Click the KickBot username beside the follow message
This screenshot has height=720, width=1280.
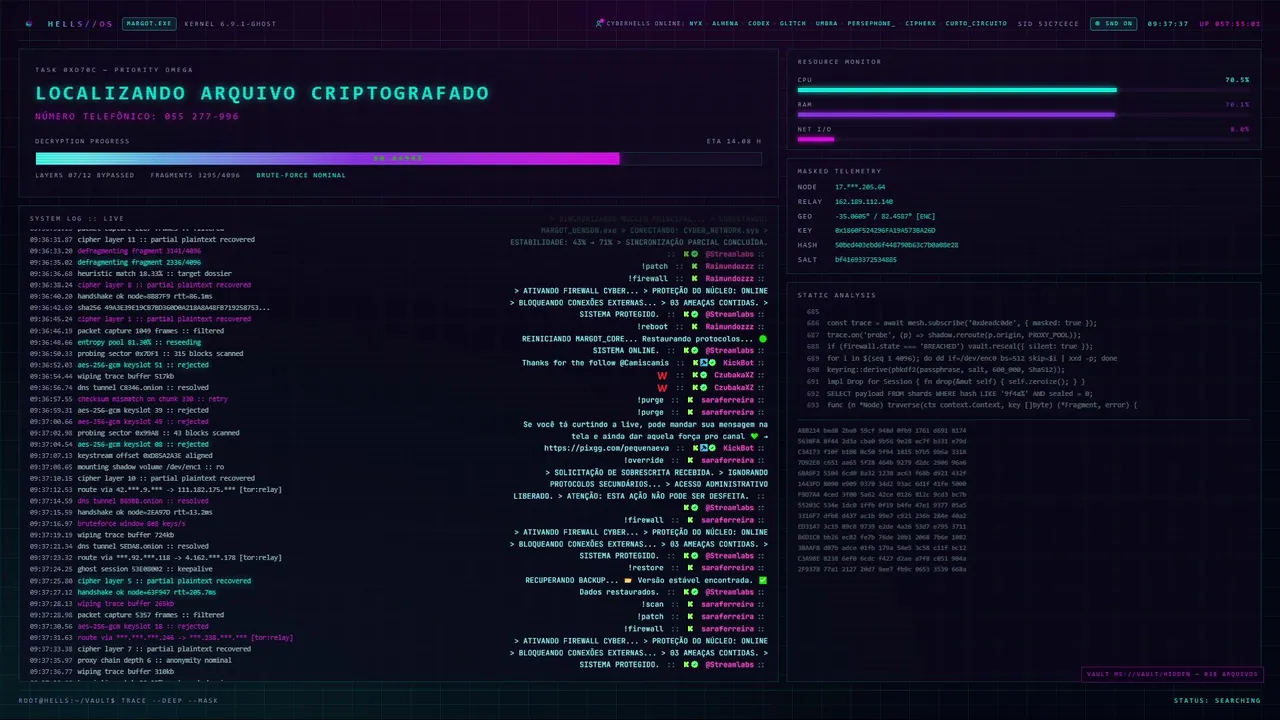739,363
